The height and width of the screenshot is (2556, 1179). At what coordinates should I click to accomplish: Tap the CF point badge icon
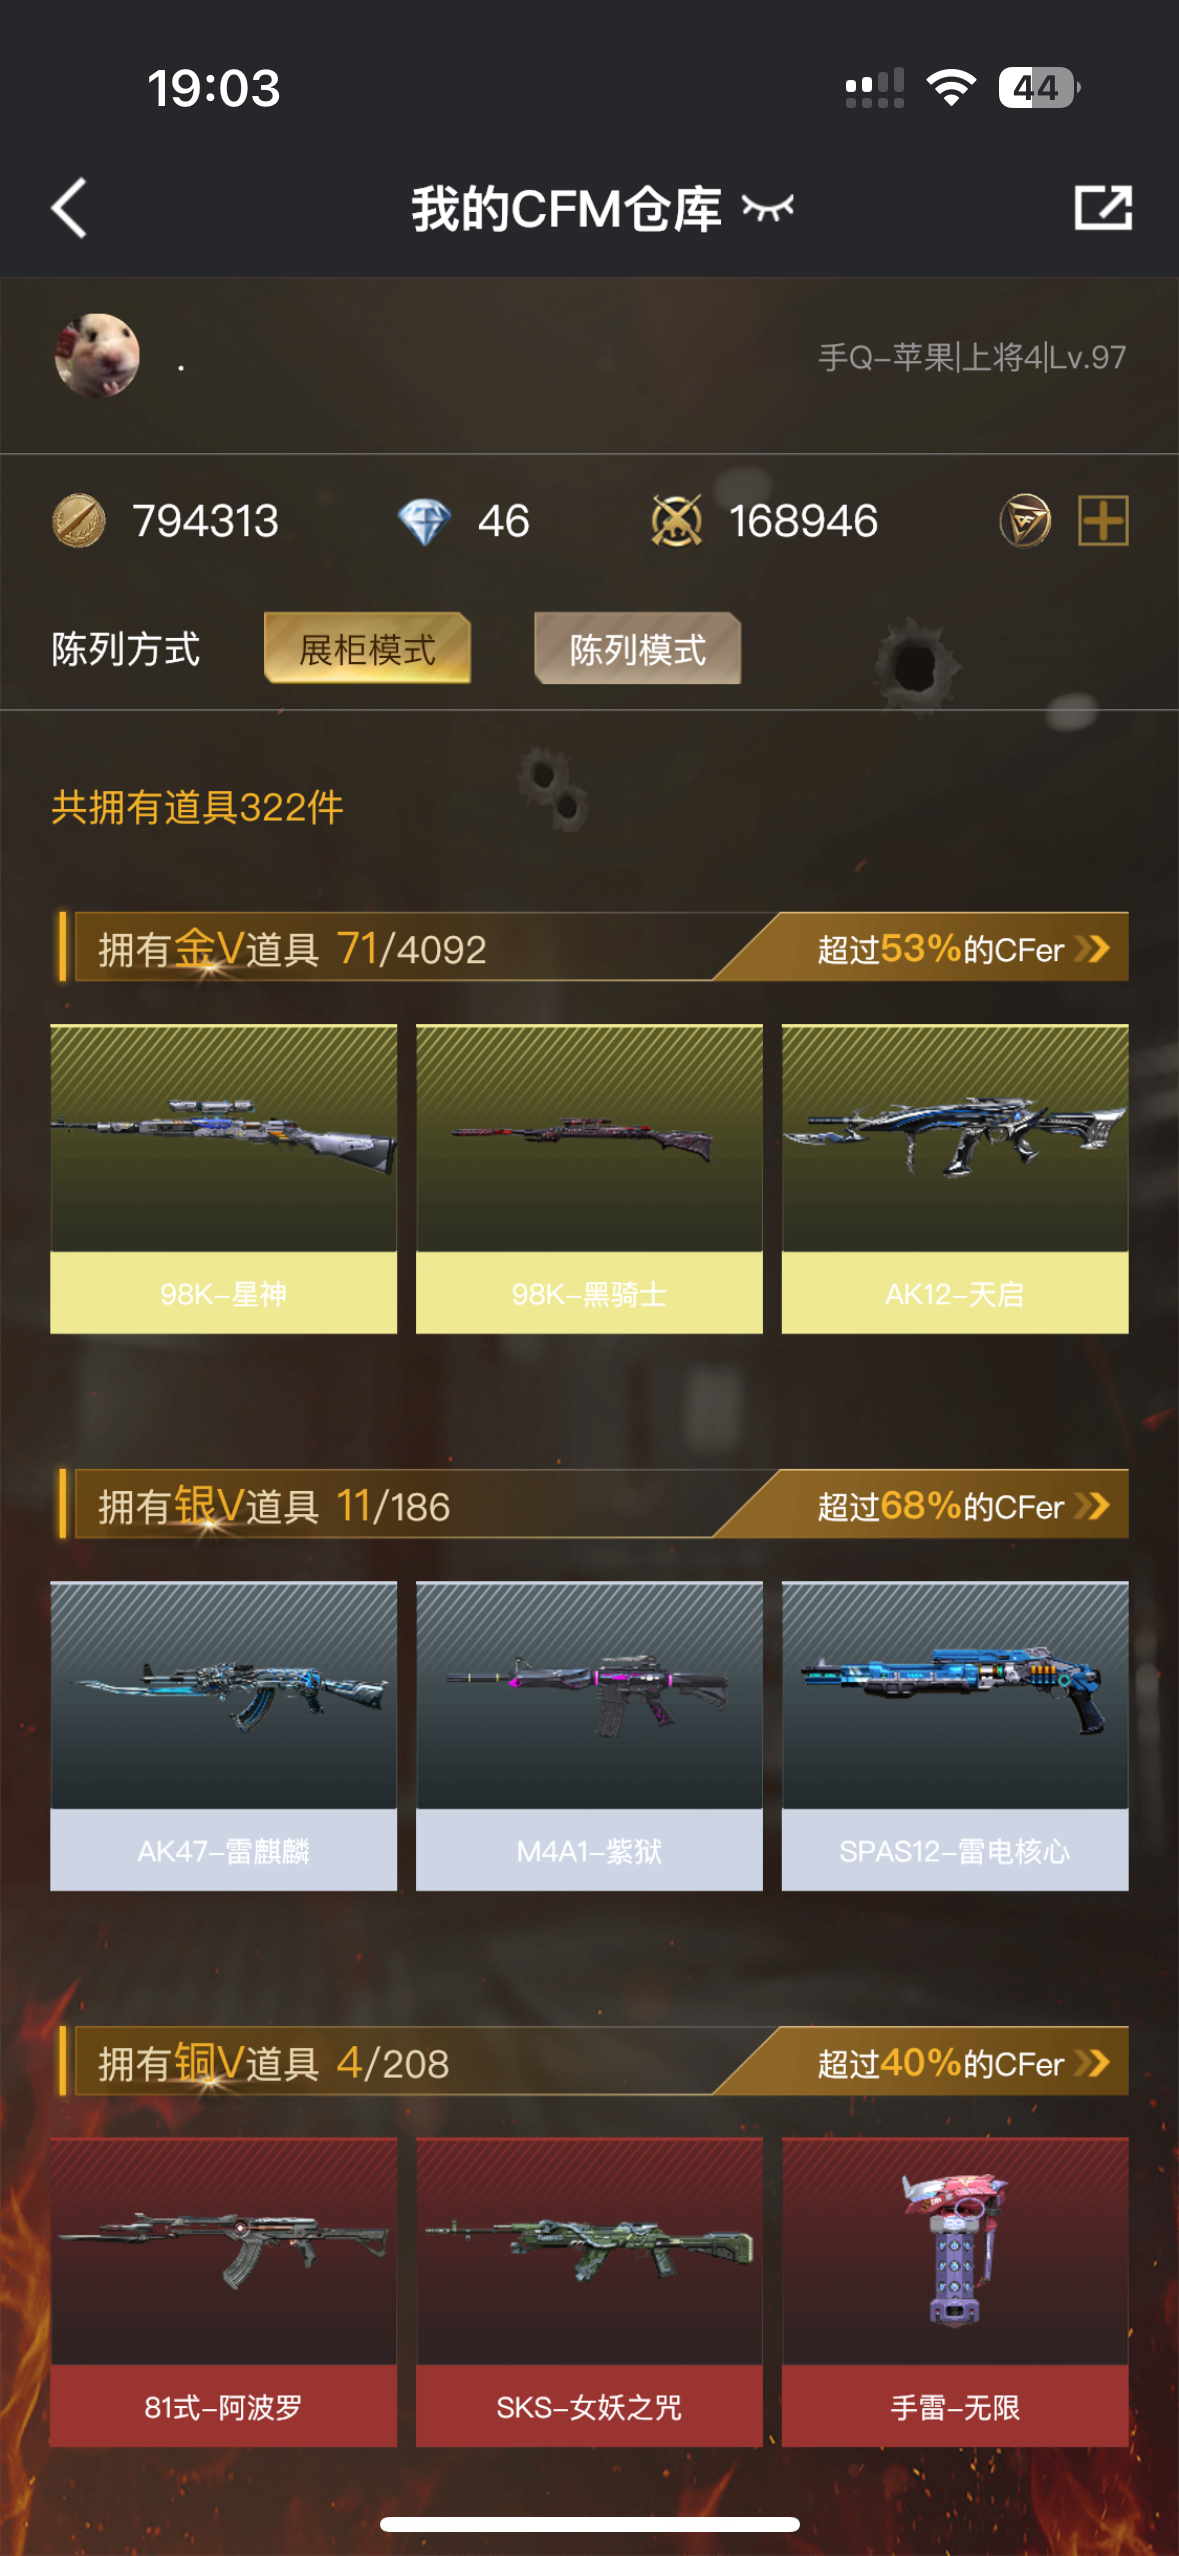pos(1025,521)
